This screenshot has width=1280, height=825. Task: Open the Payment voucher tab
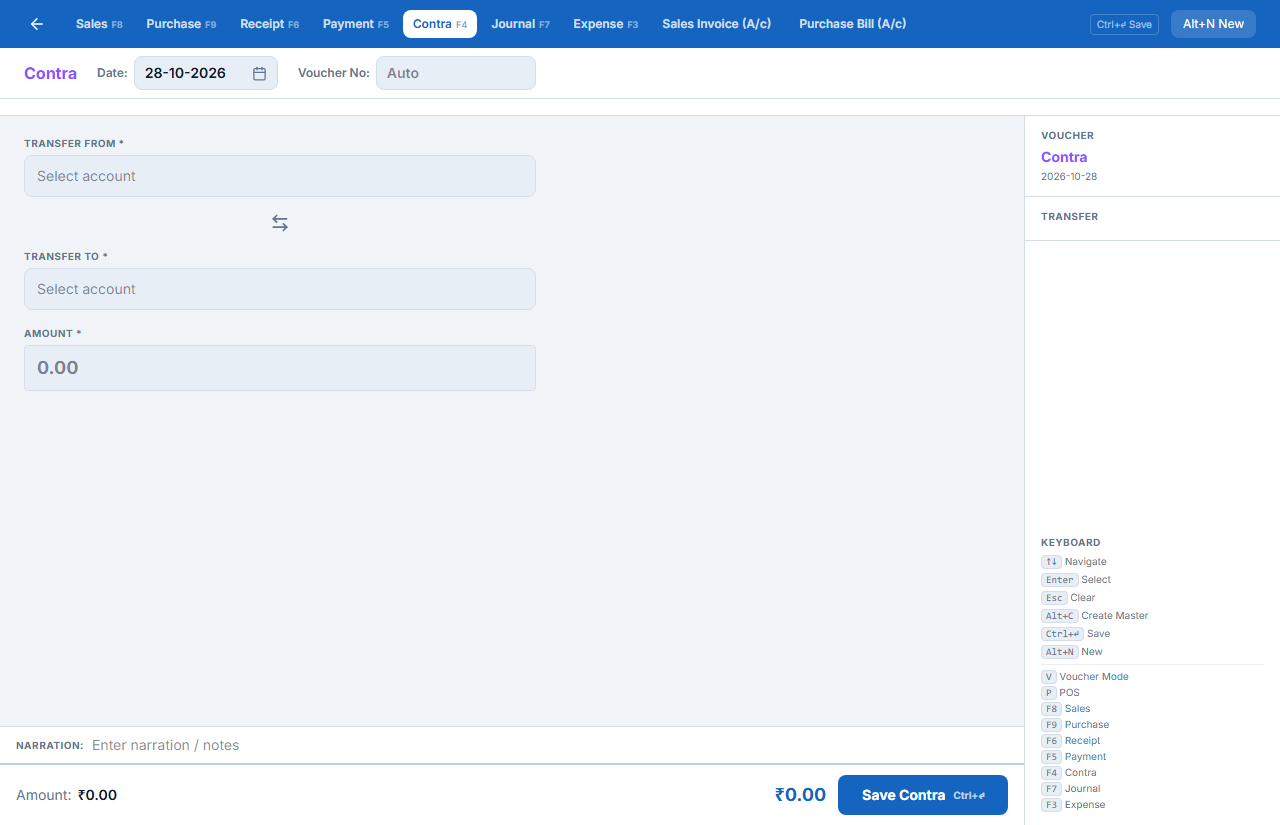pos(356,24)
